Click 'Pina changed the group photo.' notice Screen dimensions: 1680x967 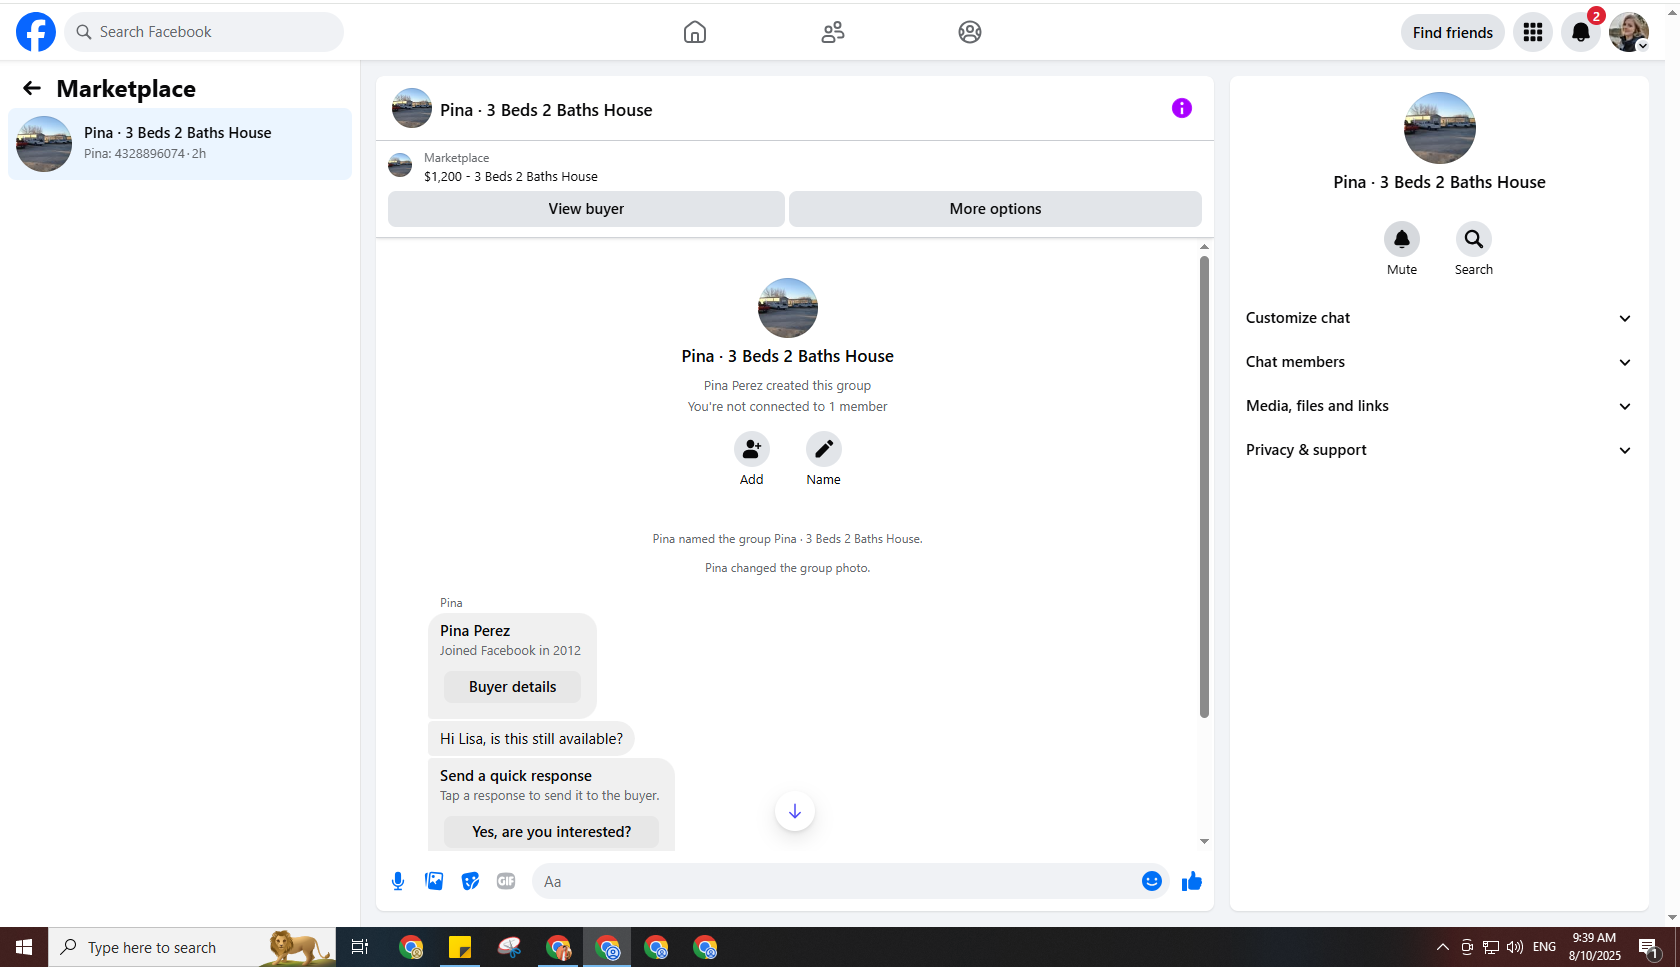788,568
